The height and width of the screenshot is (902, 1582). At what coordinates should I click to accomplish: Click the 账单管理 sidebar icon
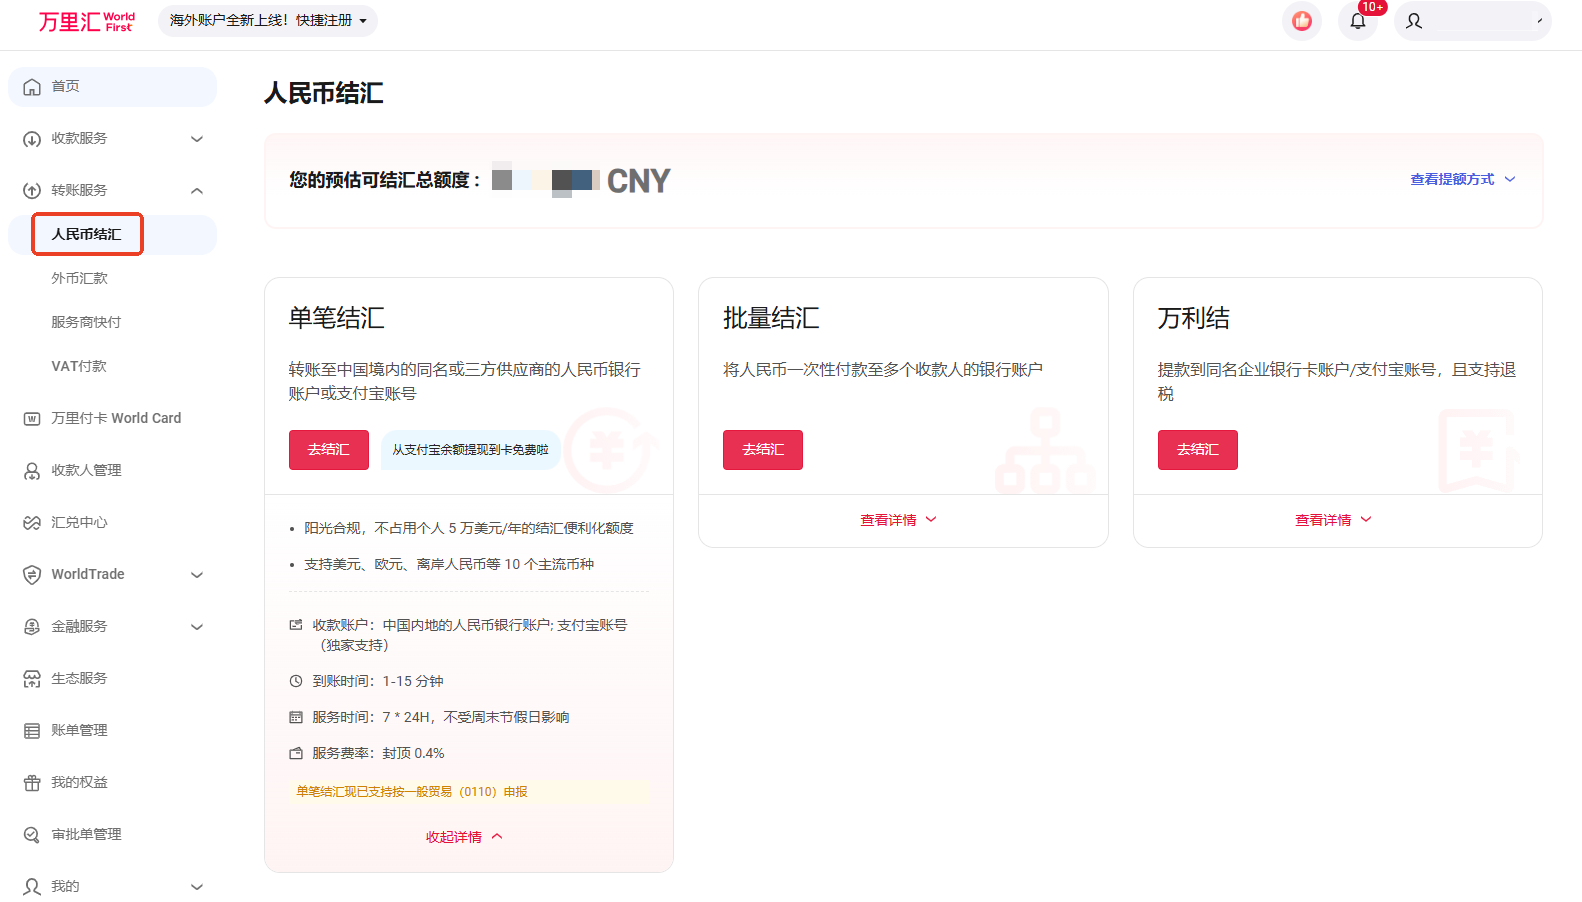coord(32,731)
